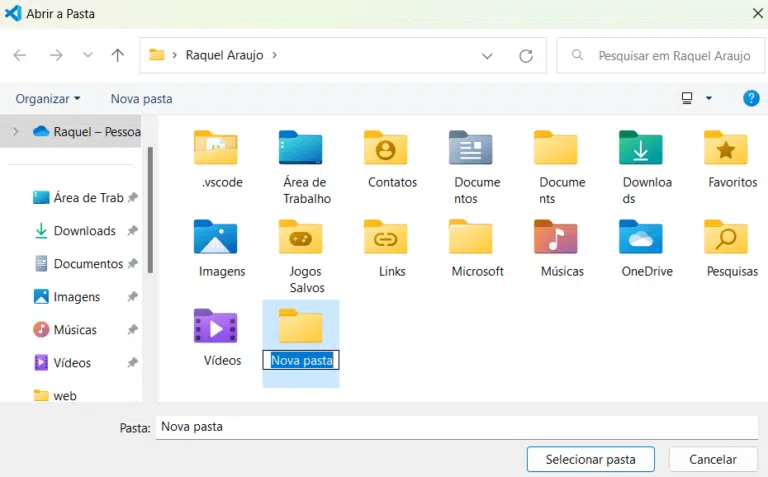
Task: Click the Selecionar pasta button
Action: coord(590,459)
